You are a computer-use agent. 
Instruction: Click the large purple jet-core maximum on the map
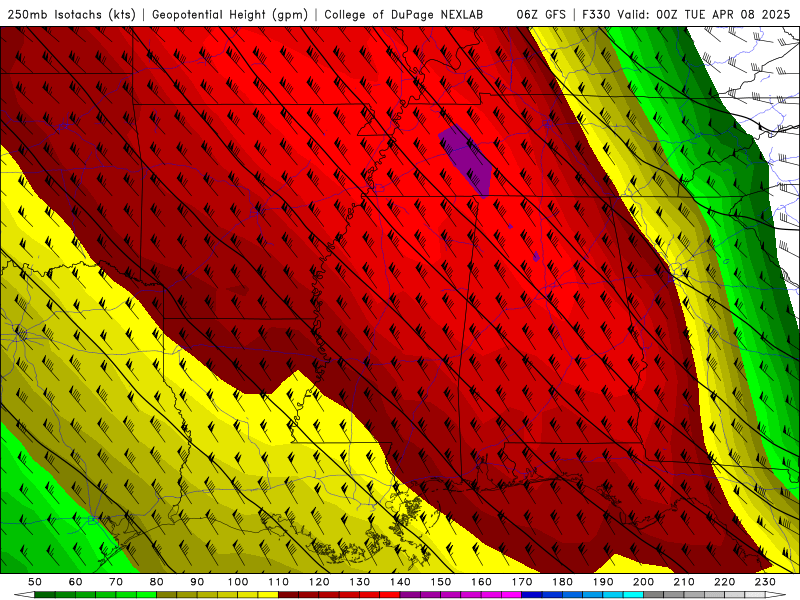(x=467, y=160)
